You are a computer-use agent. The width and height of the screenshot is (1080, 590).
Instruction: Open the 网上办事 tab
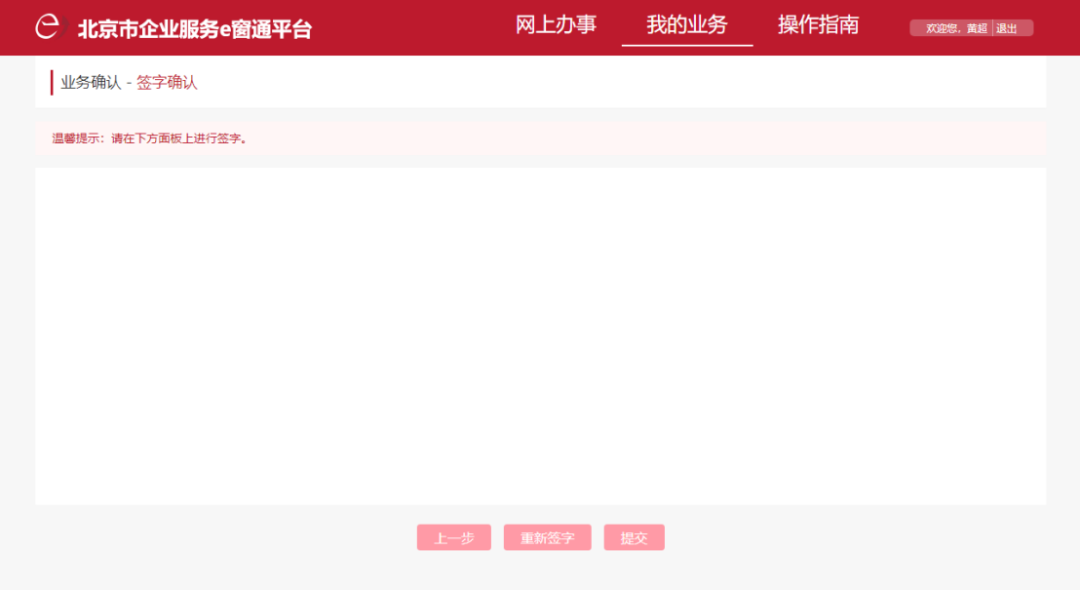pyautogui.click(x=556, y=25)
